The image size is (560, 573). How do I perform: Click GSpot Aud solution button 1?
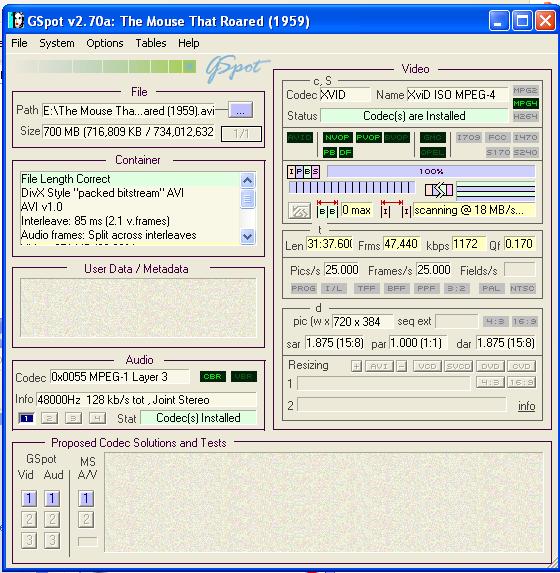click(x=52, y=498)
